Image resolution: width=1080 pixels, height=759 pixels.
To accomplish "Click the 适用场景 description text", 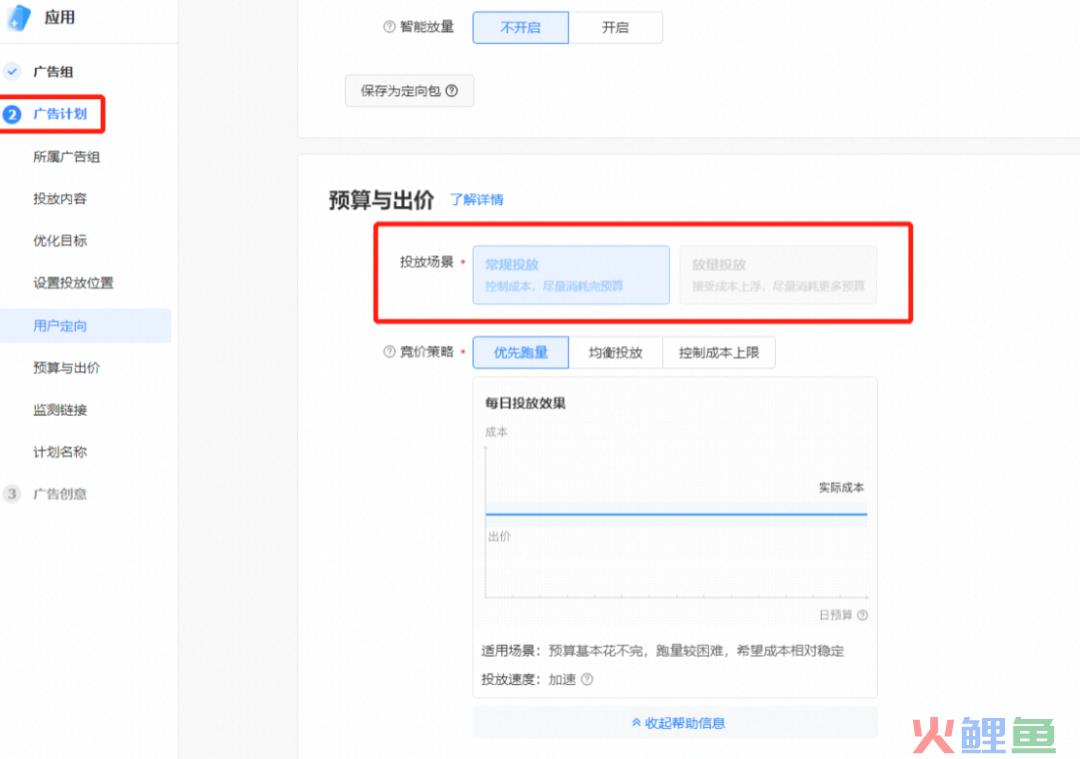I will 663,651.
